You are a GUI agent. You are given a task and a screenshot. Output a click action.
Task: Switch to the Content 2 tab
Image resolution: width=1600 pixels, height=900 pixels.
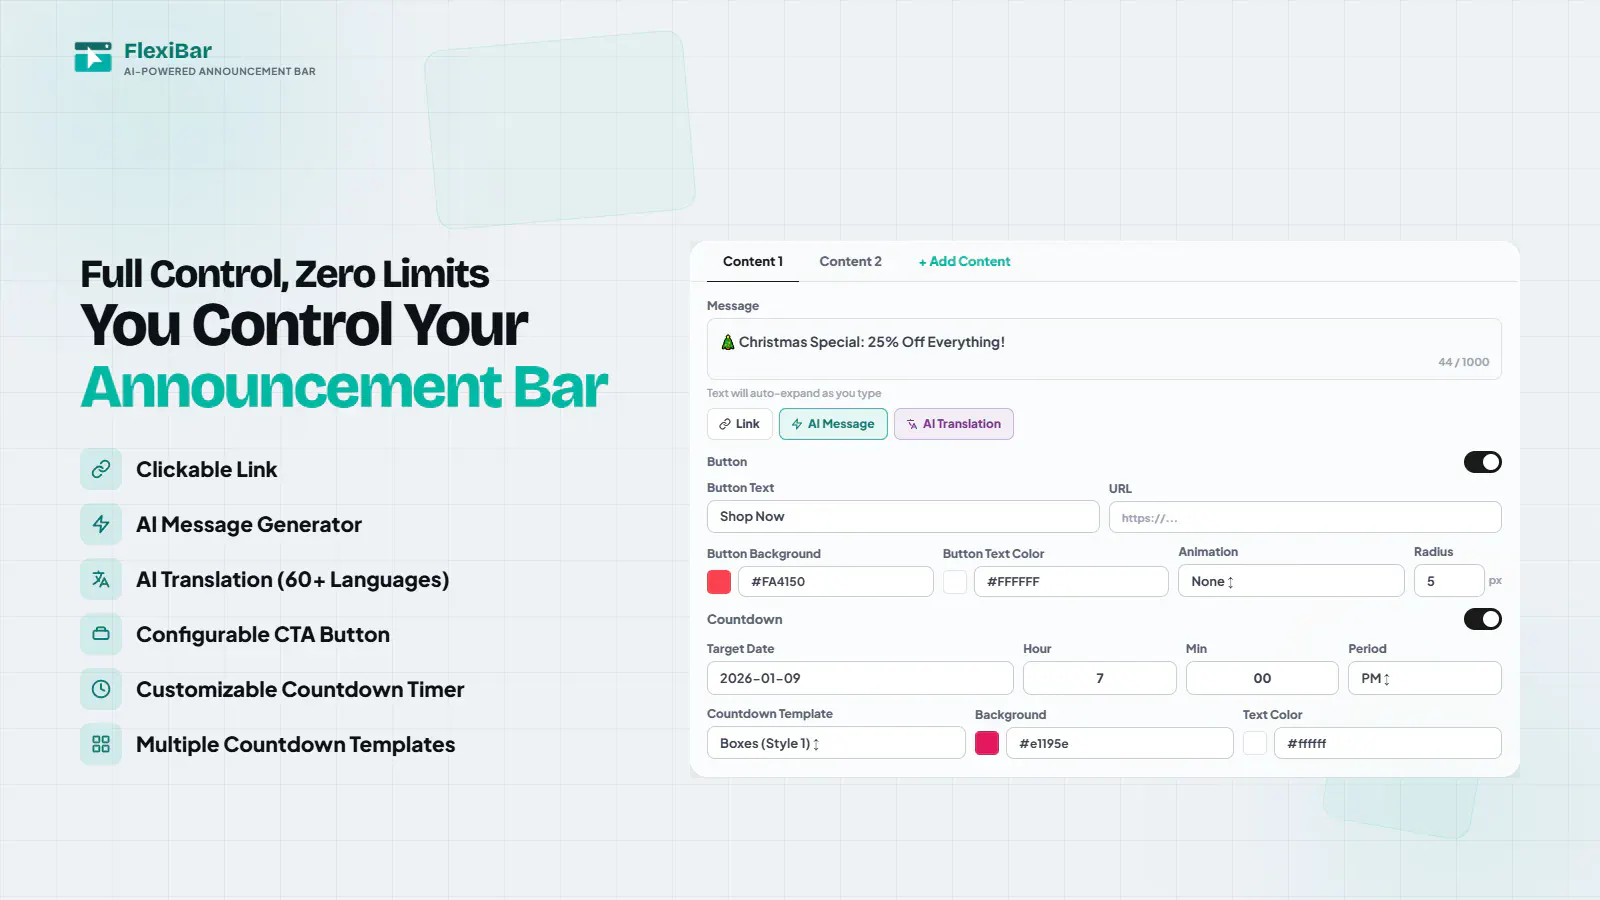[851, 261]
